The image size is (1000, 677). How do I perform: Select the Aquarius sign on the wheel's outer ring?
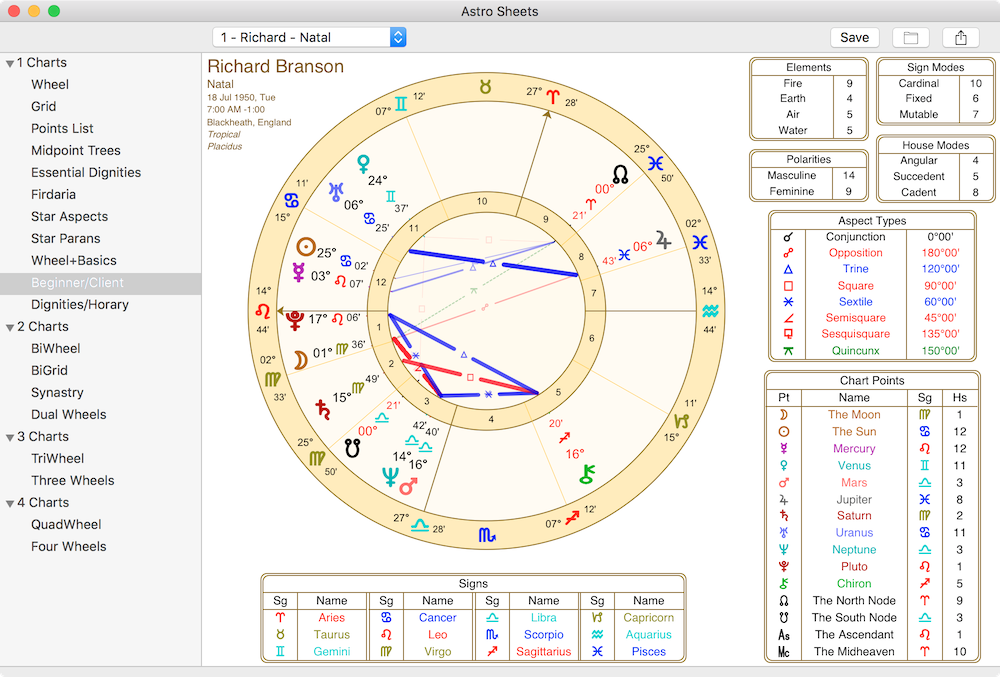point(710,311)
